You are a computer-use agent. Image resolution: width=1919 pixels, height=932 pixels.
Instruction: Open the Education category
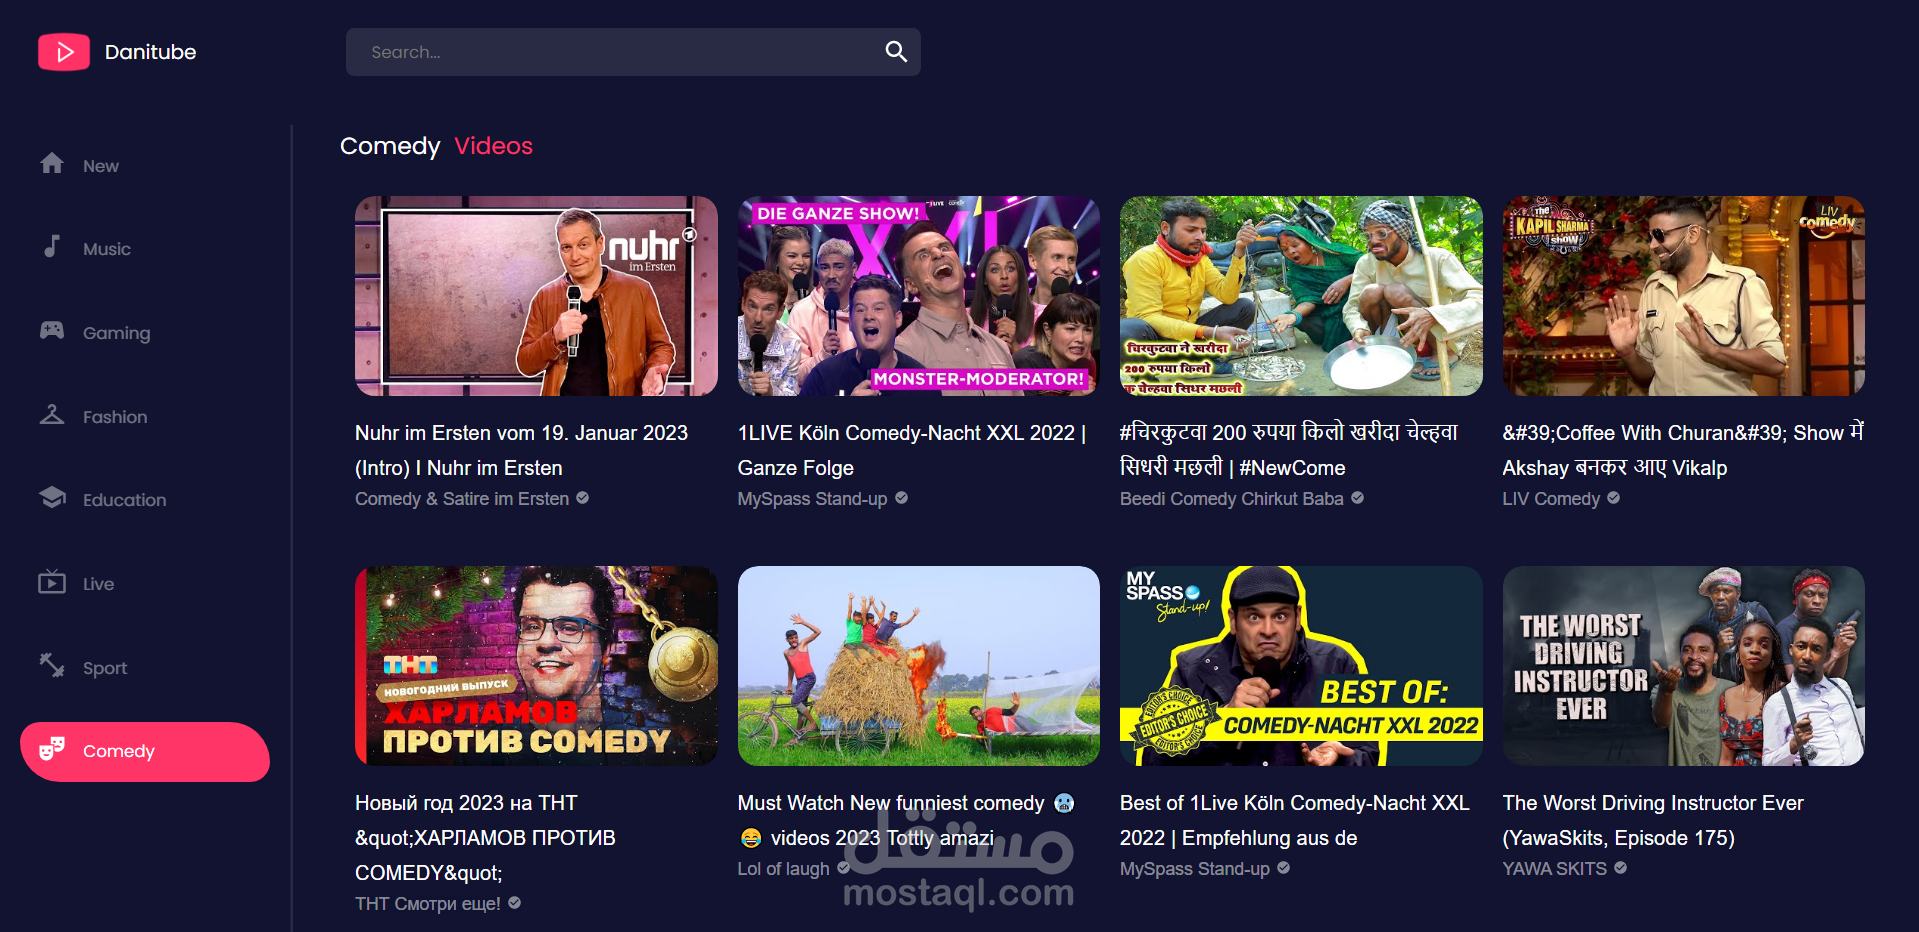pos(145,500)
